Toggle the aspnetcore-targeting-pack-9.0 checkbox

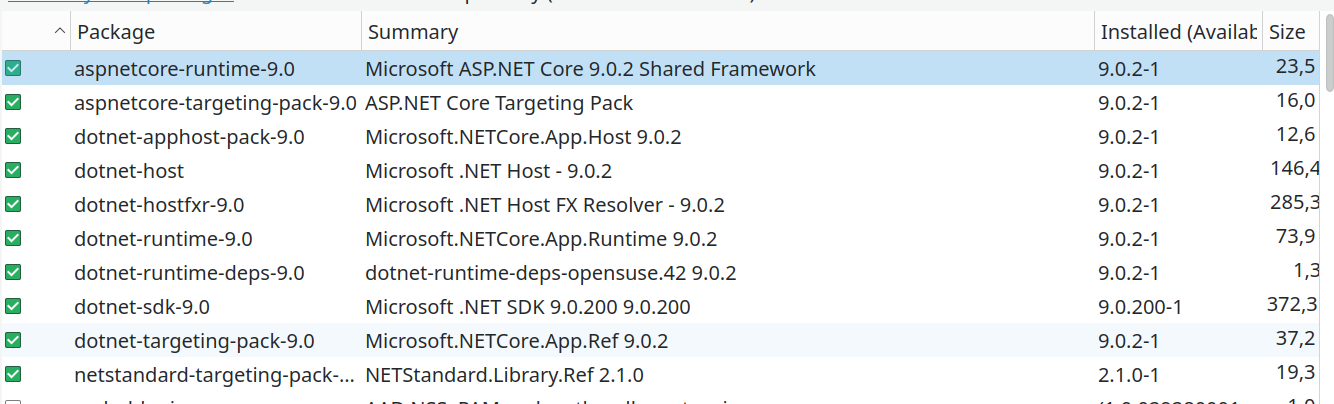coord(13,103)
